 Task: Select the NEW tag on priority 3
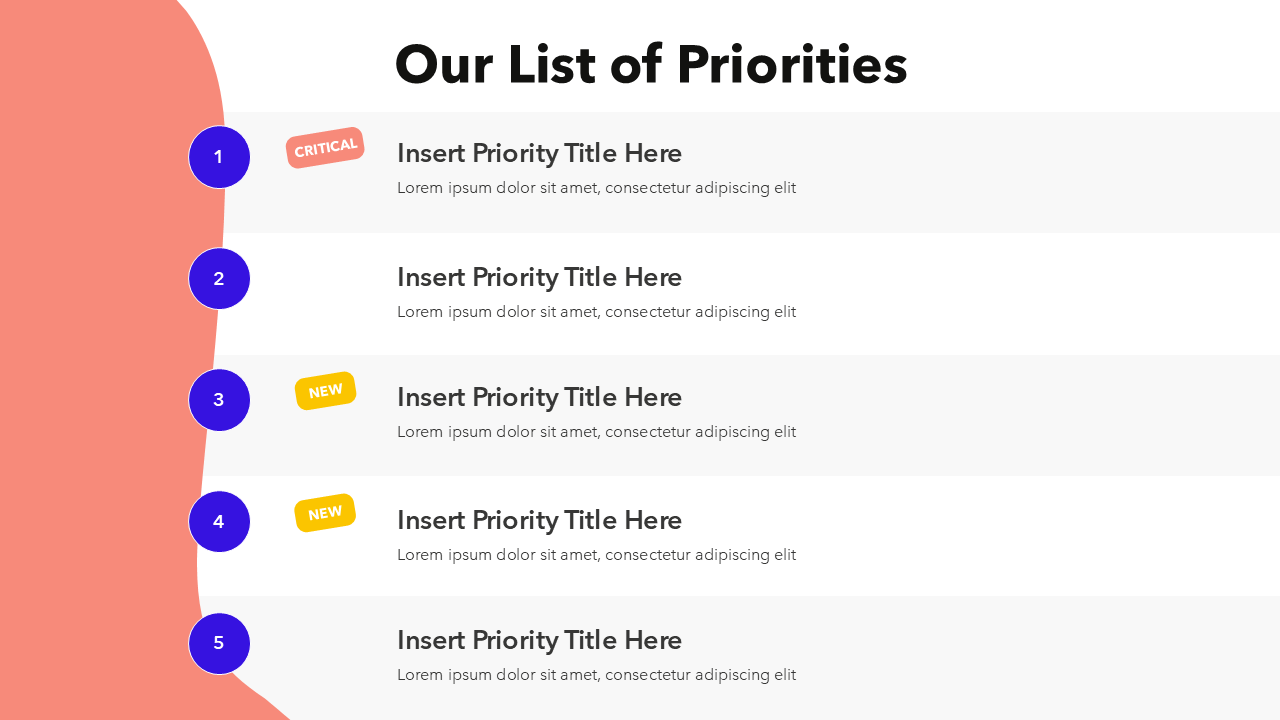(x=325, y=391)
